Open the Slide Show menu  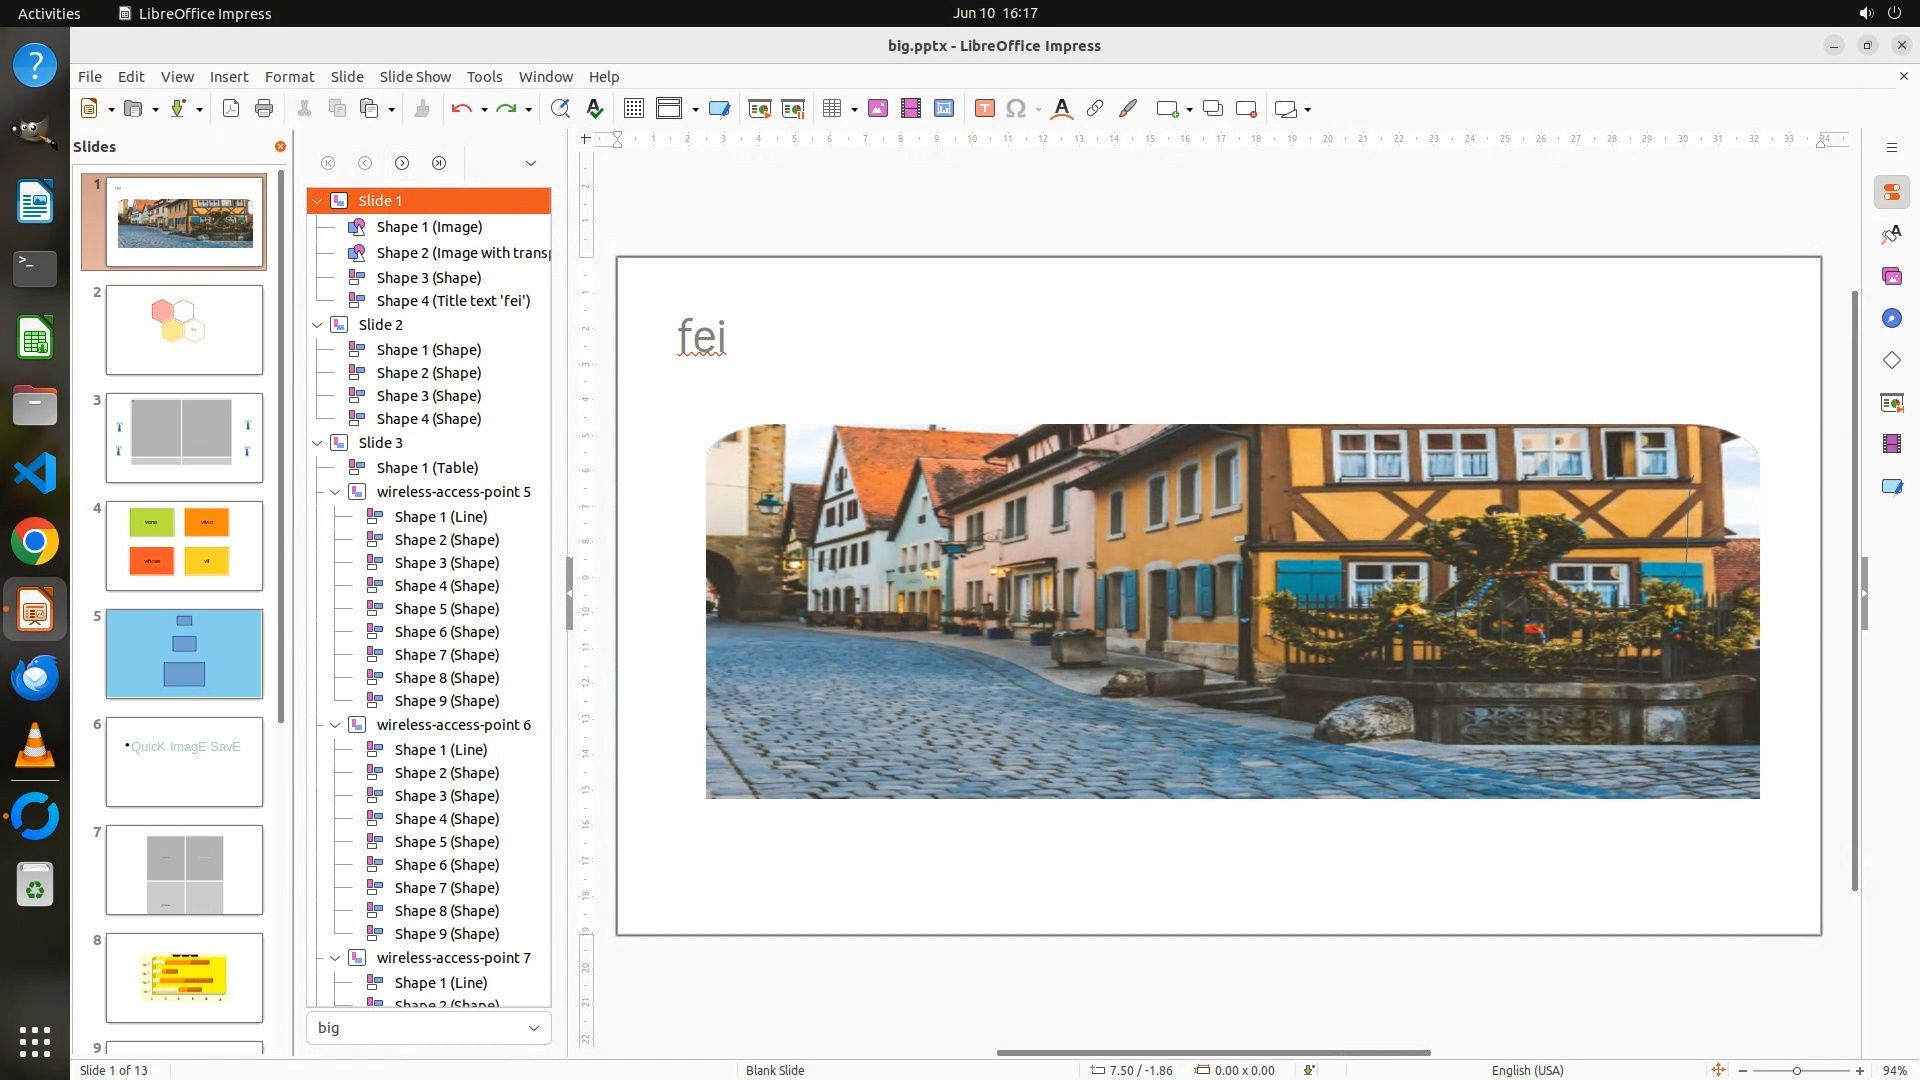(x=415, y=77)
